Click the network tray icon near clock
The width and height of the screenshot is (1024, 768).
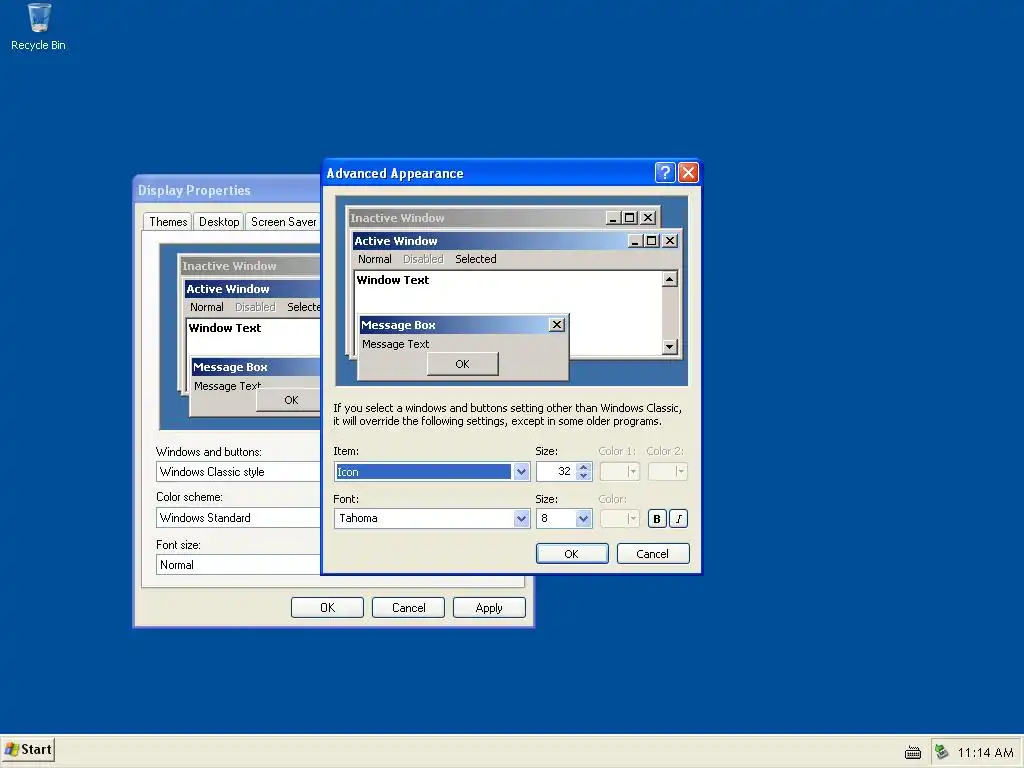(x=941, y=752)
